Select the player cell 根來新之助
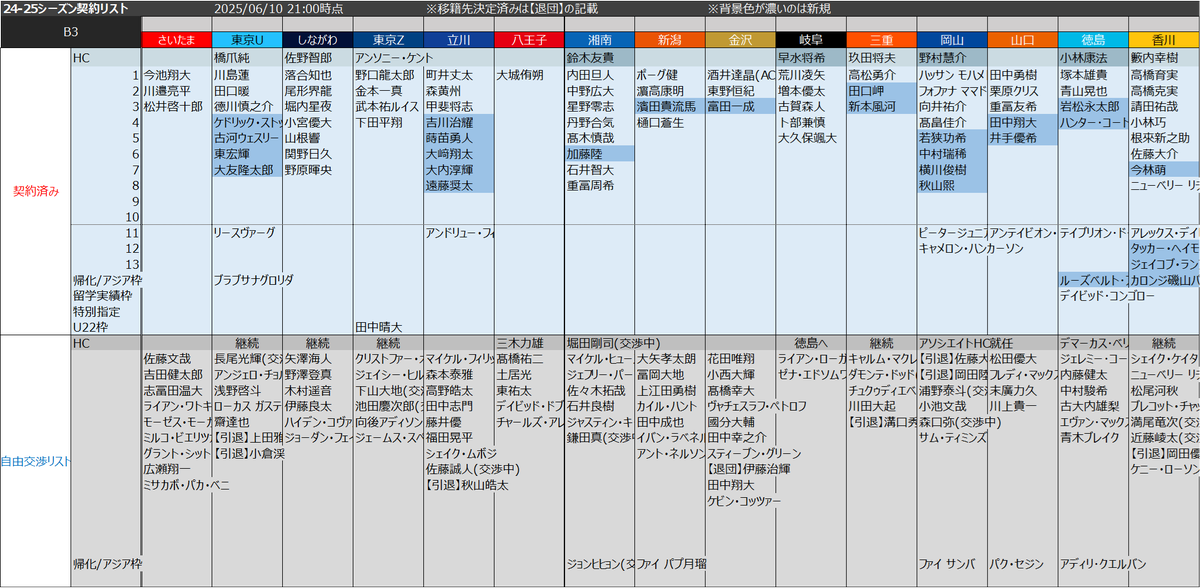 pos(1164,137)
